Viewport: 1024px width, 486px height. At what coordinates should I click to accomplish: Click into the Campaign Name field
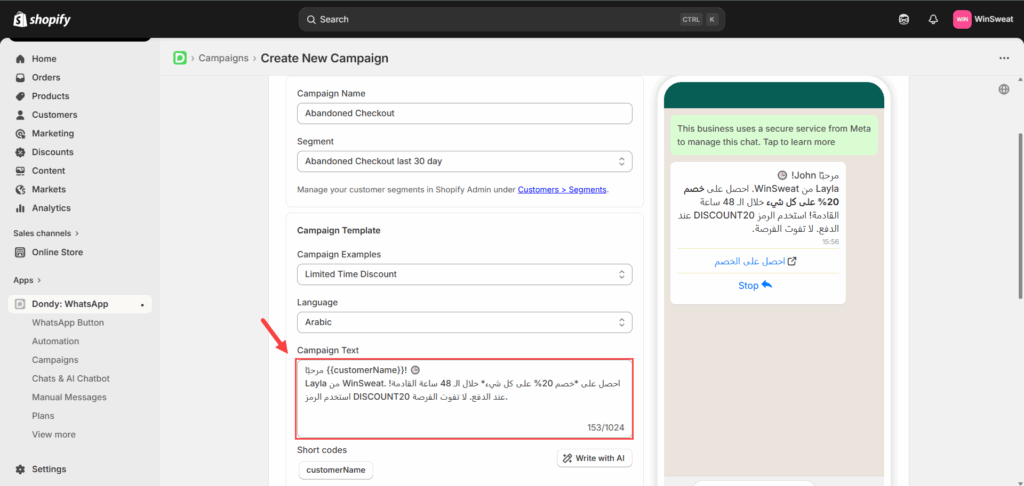click(464, 113)
